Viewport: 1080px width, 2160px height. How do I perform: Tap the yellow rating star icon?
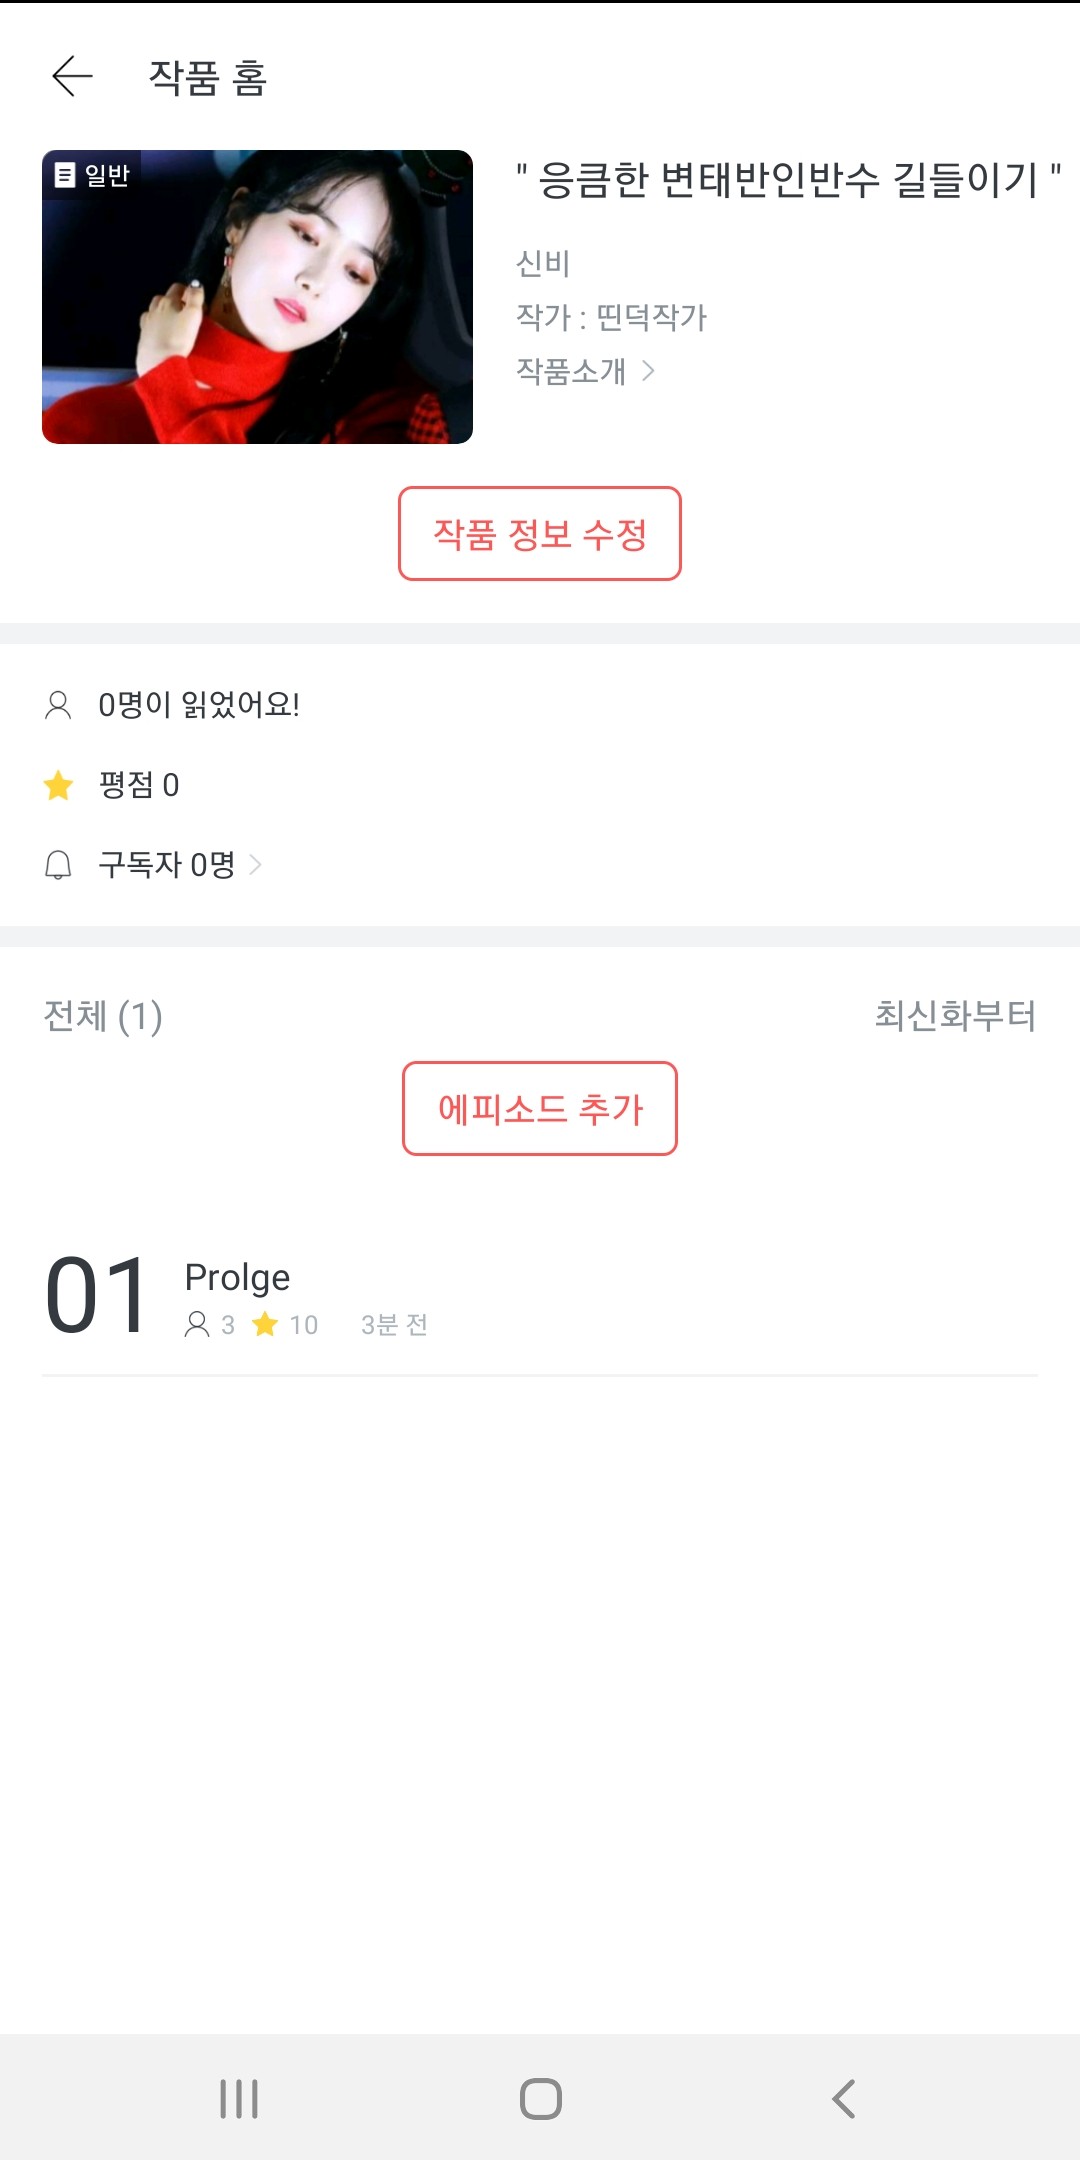(58, 785)
